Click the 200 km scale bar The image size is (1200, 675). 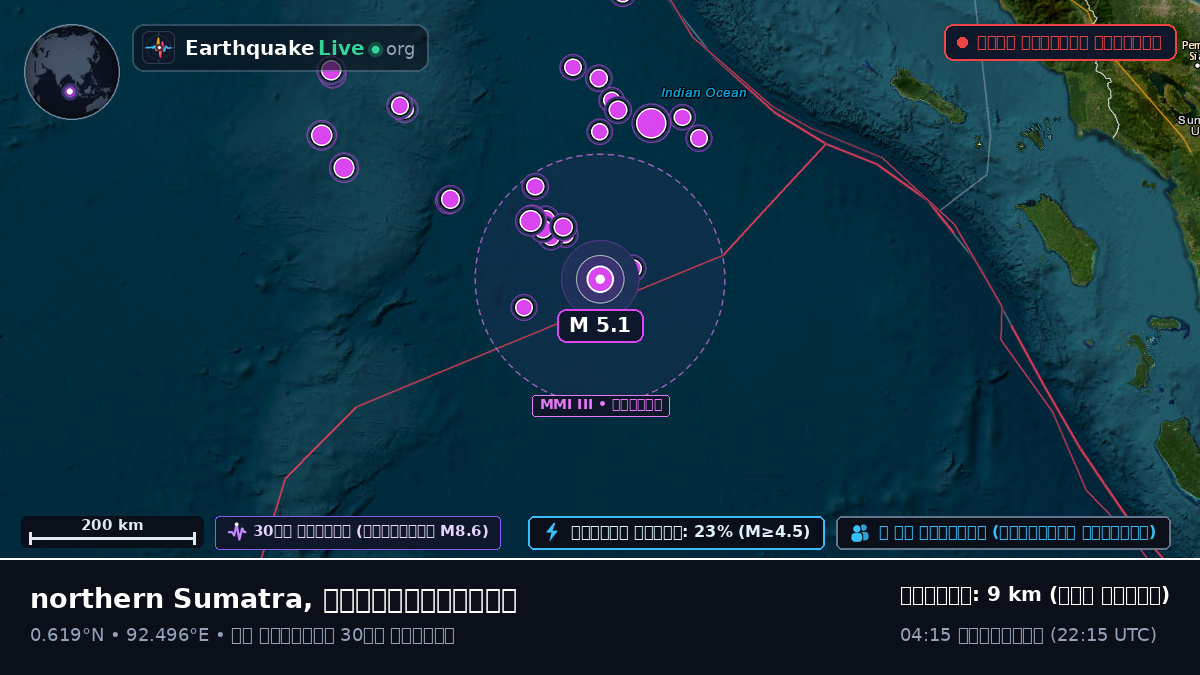[x=112, y=532]
